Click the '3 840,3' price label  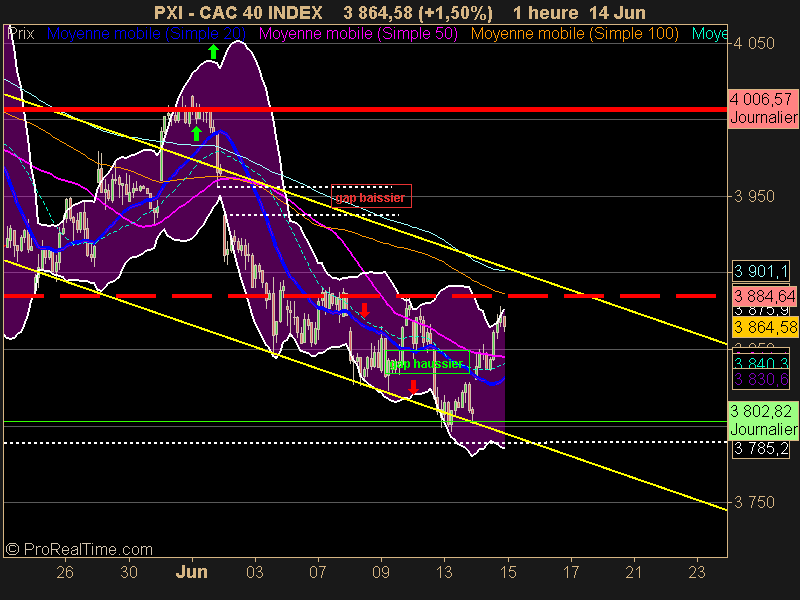pos(761,363)
